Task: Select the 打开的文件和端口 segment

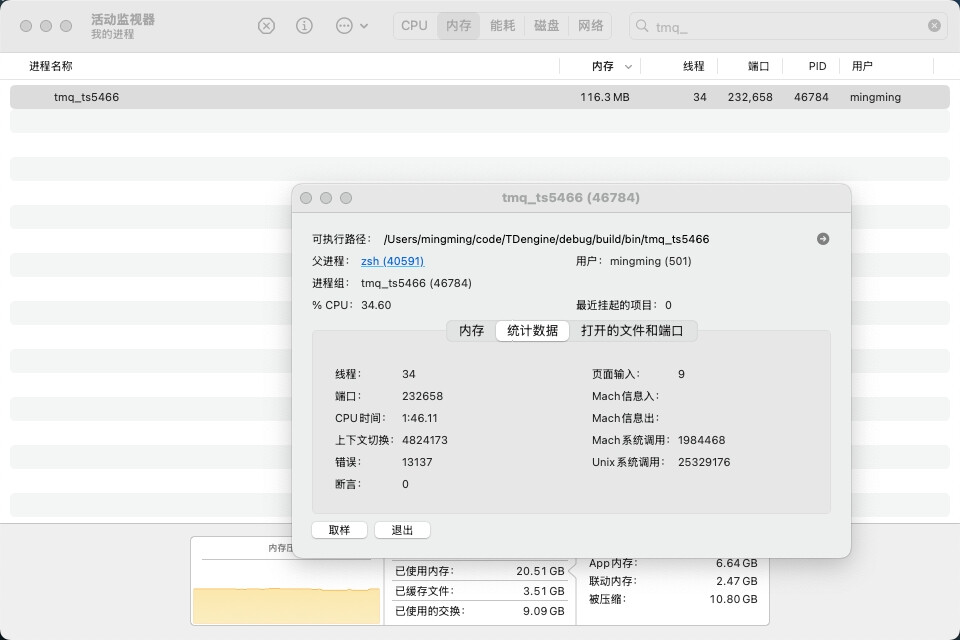Action: [633, 331]
